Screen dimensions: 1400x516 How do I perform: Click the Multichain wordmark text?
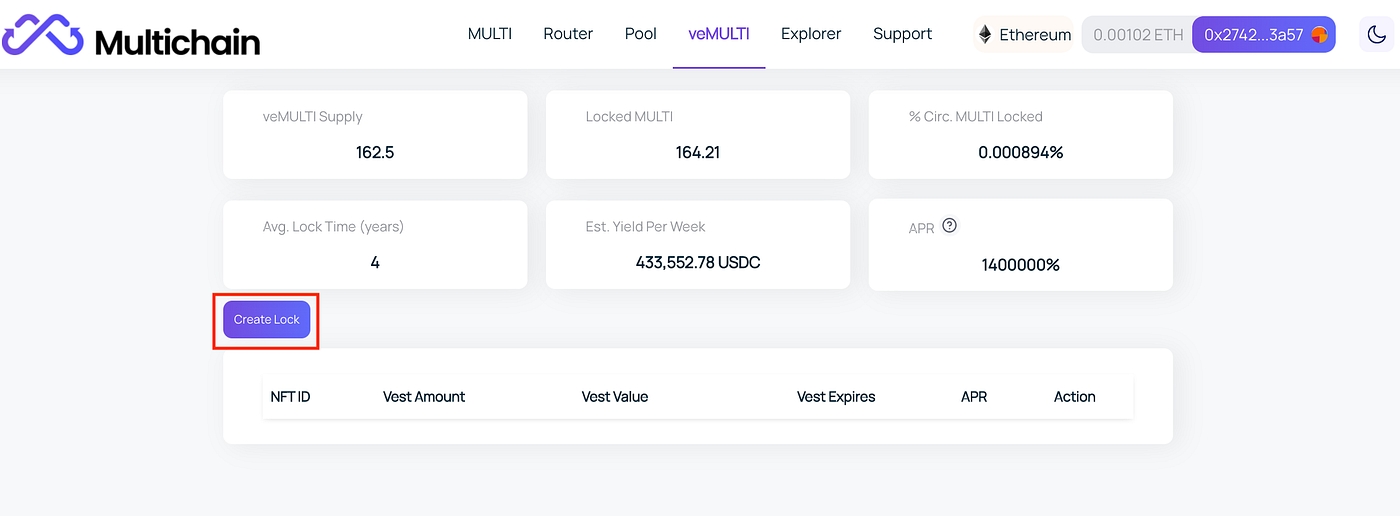[x=177, y=41]
